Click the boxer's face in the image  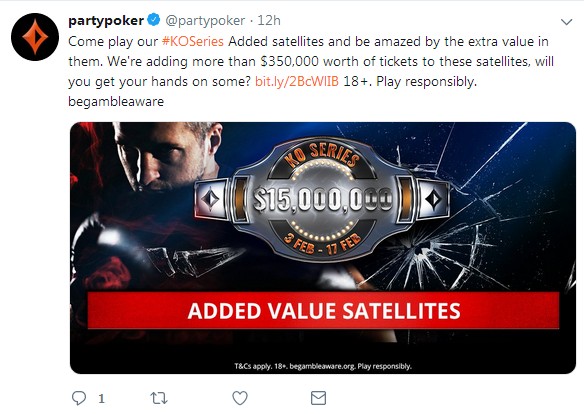click(x=164, y=156)
